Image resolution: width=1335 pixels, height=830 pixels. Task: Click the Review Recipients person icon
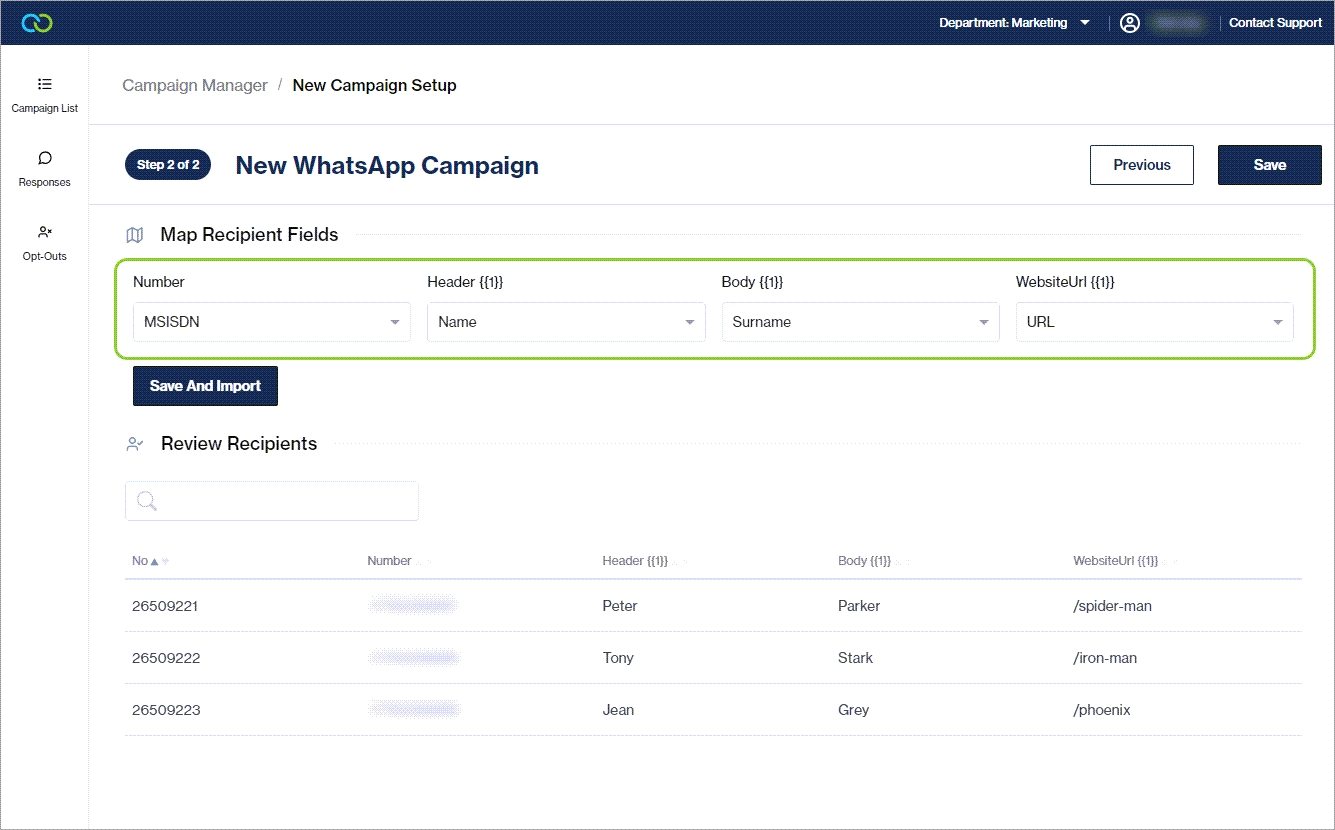tap(135, 444)
